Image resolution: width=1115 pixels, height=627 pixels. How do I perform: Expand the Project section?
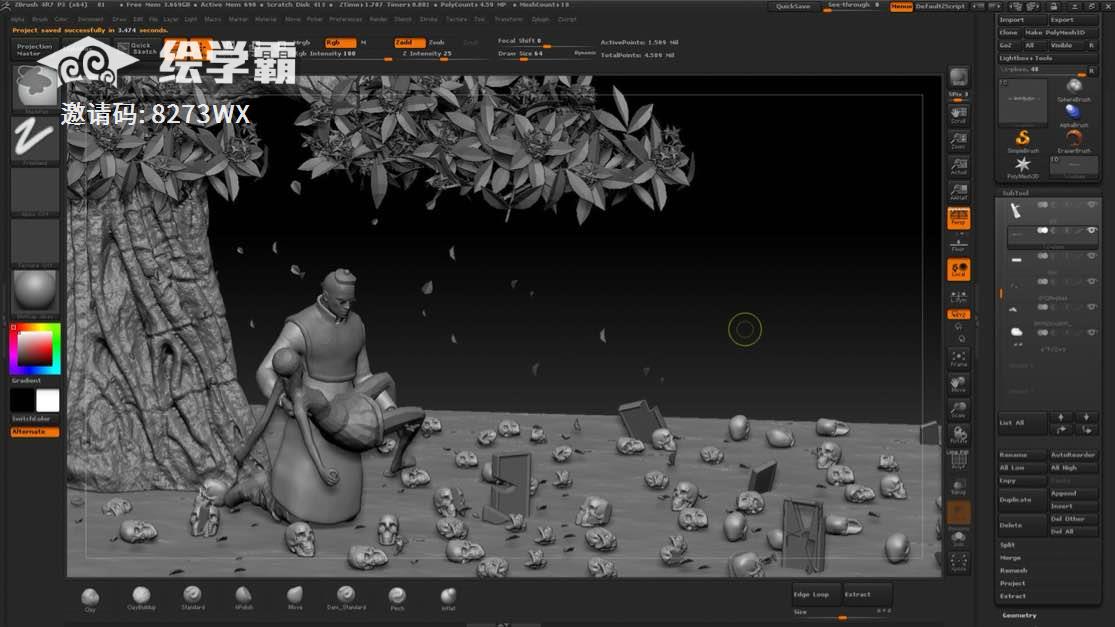pyautogui.click(x=1012, y=584)
